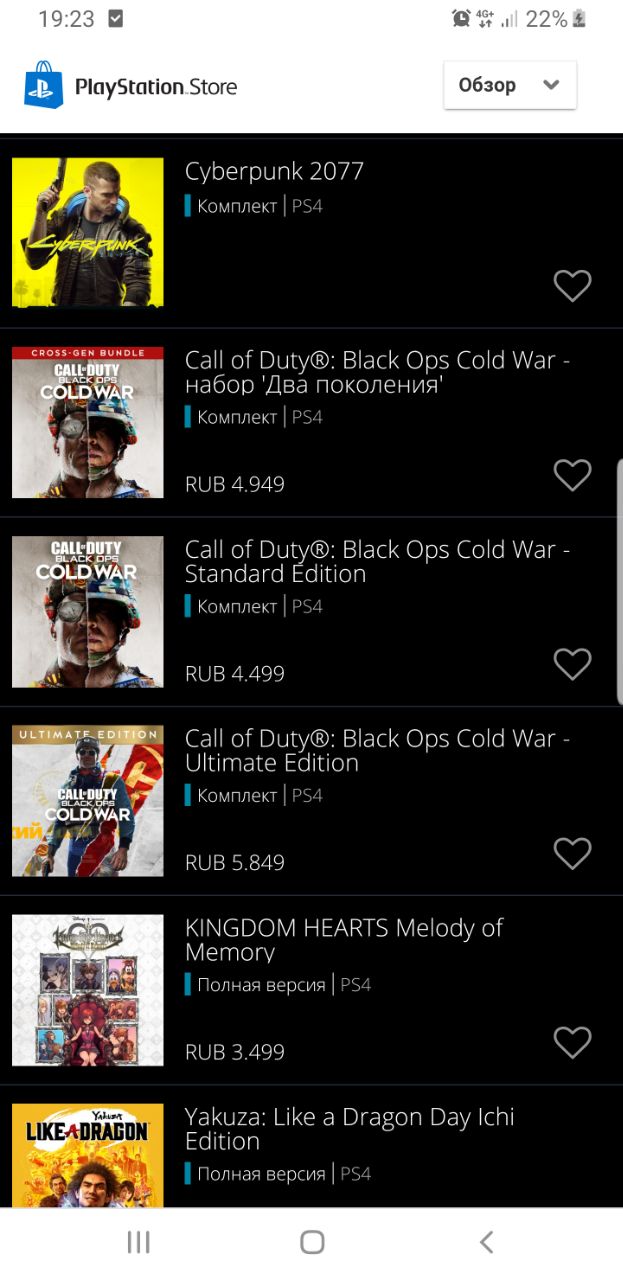623x1280 pixels.
Task: Add Cold War Ultimate Edition to wishlist
Action: (x=573, y=853)
